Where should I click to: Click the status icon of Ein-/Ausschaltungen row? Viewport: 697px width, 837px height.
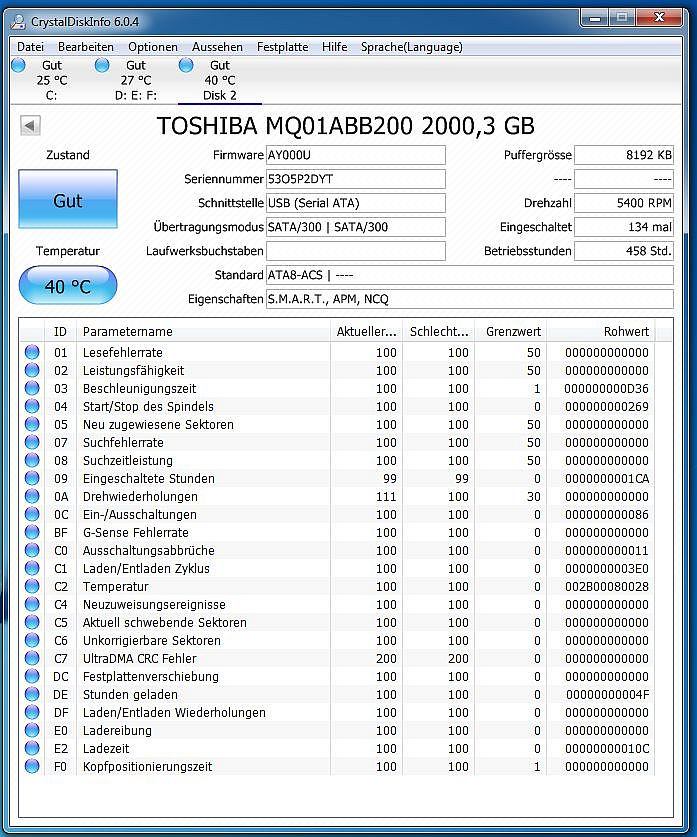pyautogui.click(x=32, y=514)
